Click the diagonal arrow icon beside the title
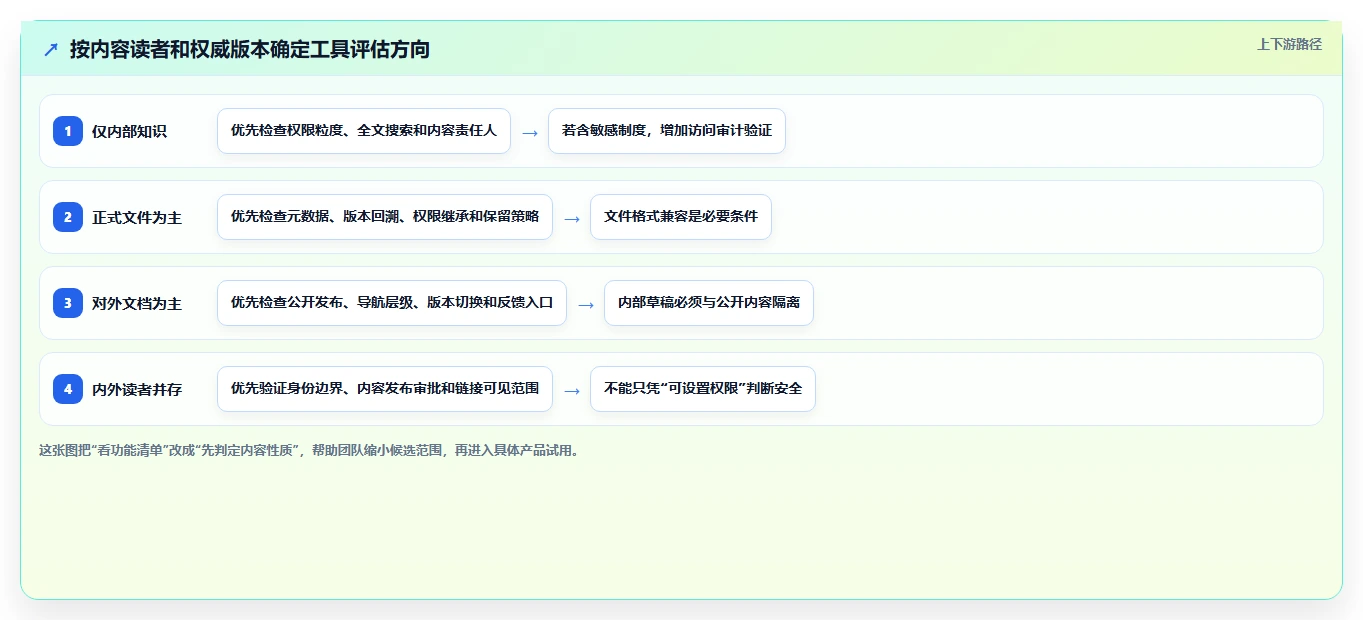This screenshot has width=1363, height=620. [x=51, y=49]
